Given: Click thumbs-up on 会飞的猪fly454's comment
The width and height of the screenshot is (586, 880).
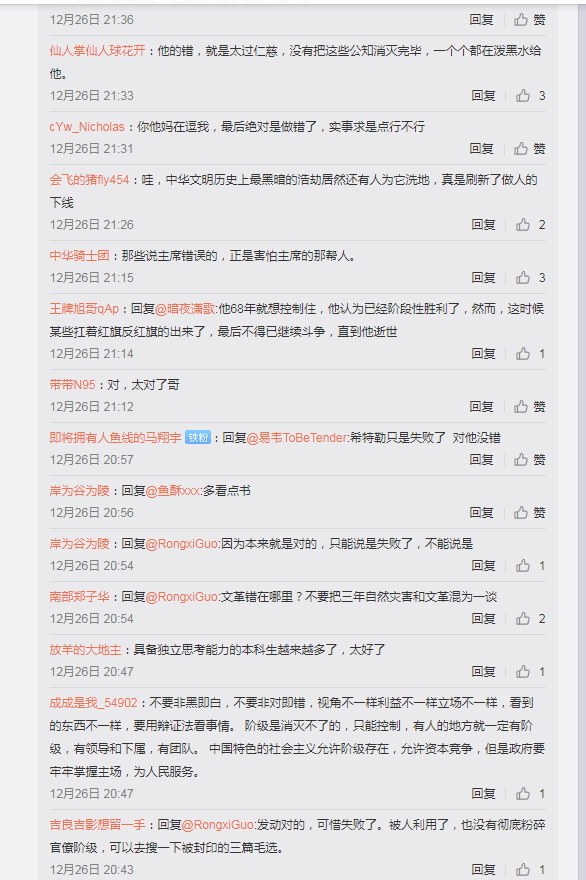Looking at the screenshot, I should (x=530, y=224).
